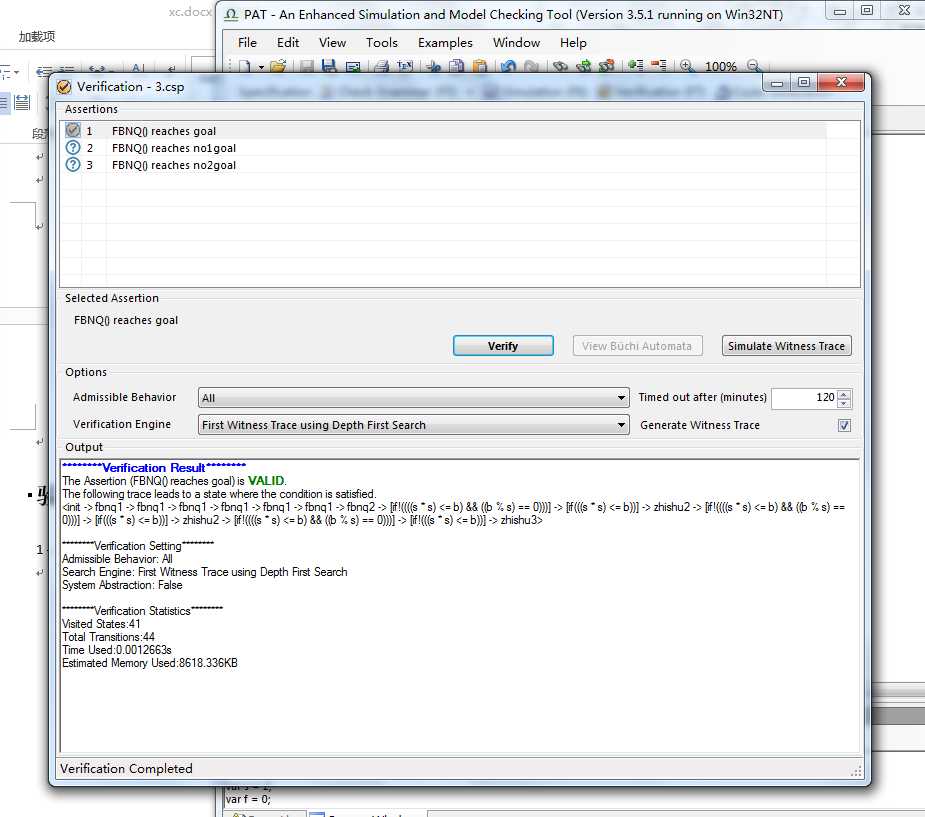The height and width of the screenshot is (817, 925).
Task: Click the Verification Completed status text
Action: (x=126, y=769)
